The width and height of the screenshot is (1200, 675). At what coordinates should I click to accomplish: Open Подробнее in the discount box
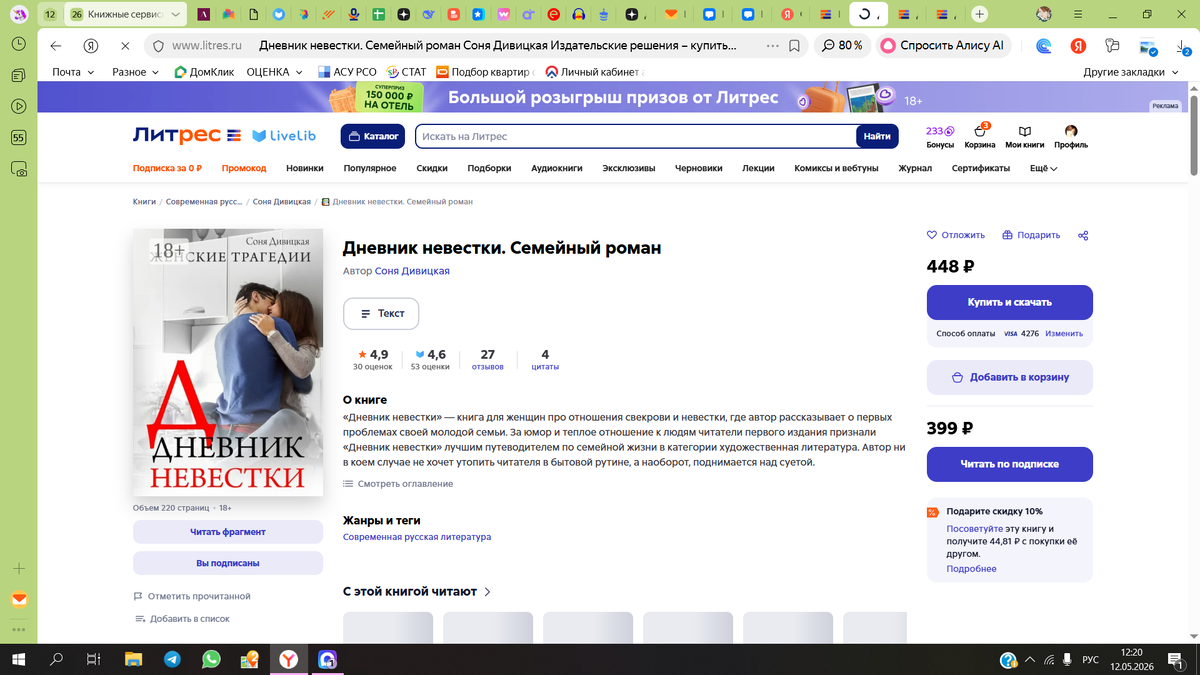coord(972,569)
